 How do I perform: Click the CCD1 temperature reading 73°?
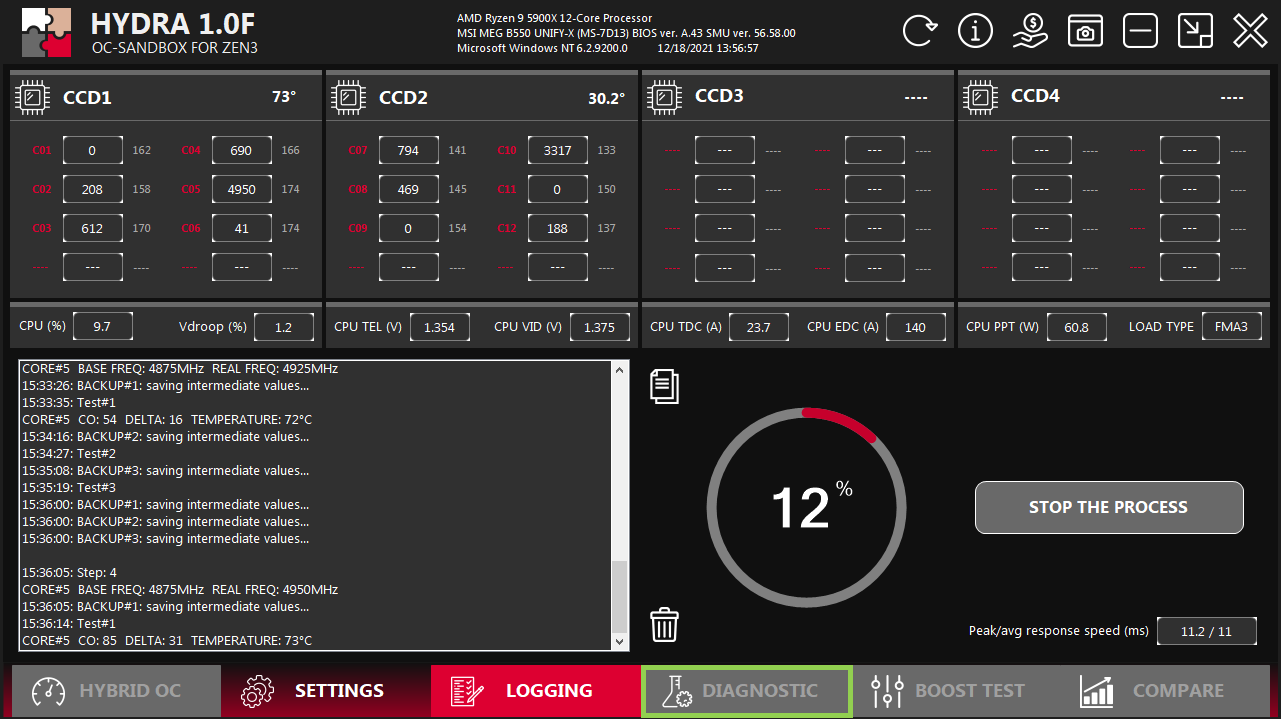click(x=284, y=97)
